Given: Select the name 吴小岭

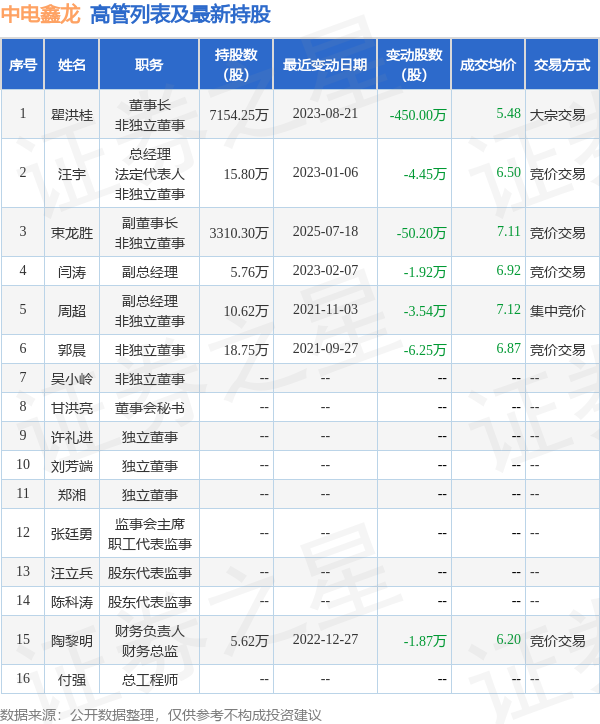Looking at the screenshot, I should pyautogui.click(x=72, y=379).
